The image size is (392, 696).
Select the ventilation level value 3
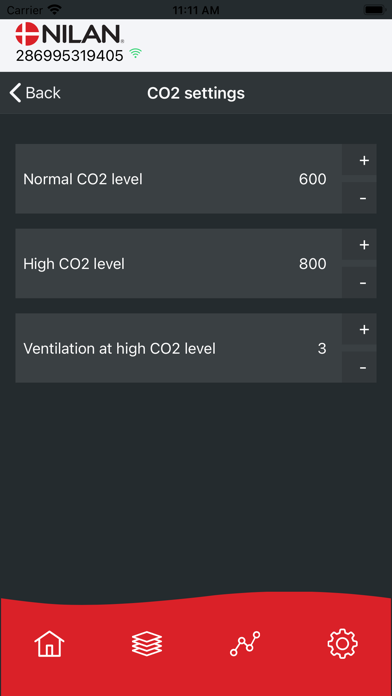(322, 349)
